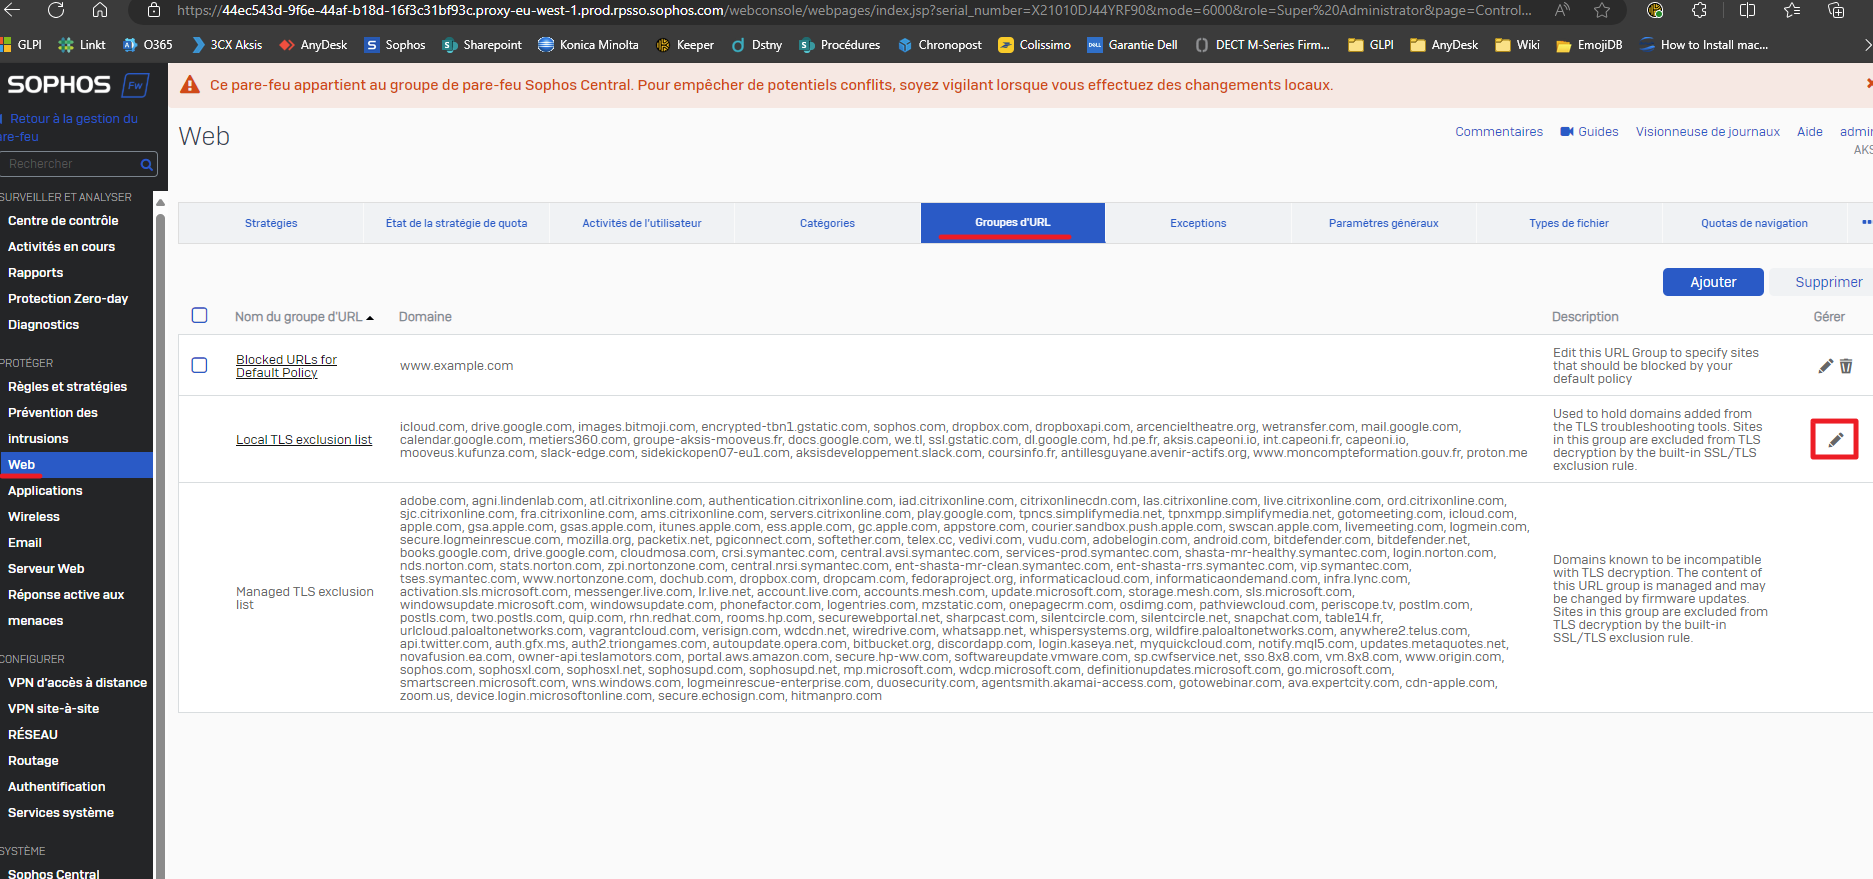Activate the Read aloud icon in address bar
Viewport: 1873px width, 879px height.
[1562, 10]
